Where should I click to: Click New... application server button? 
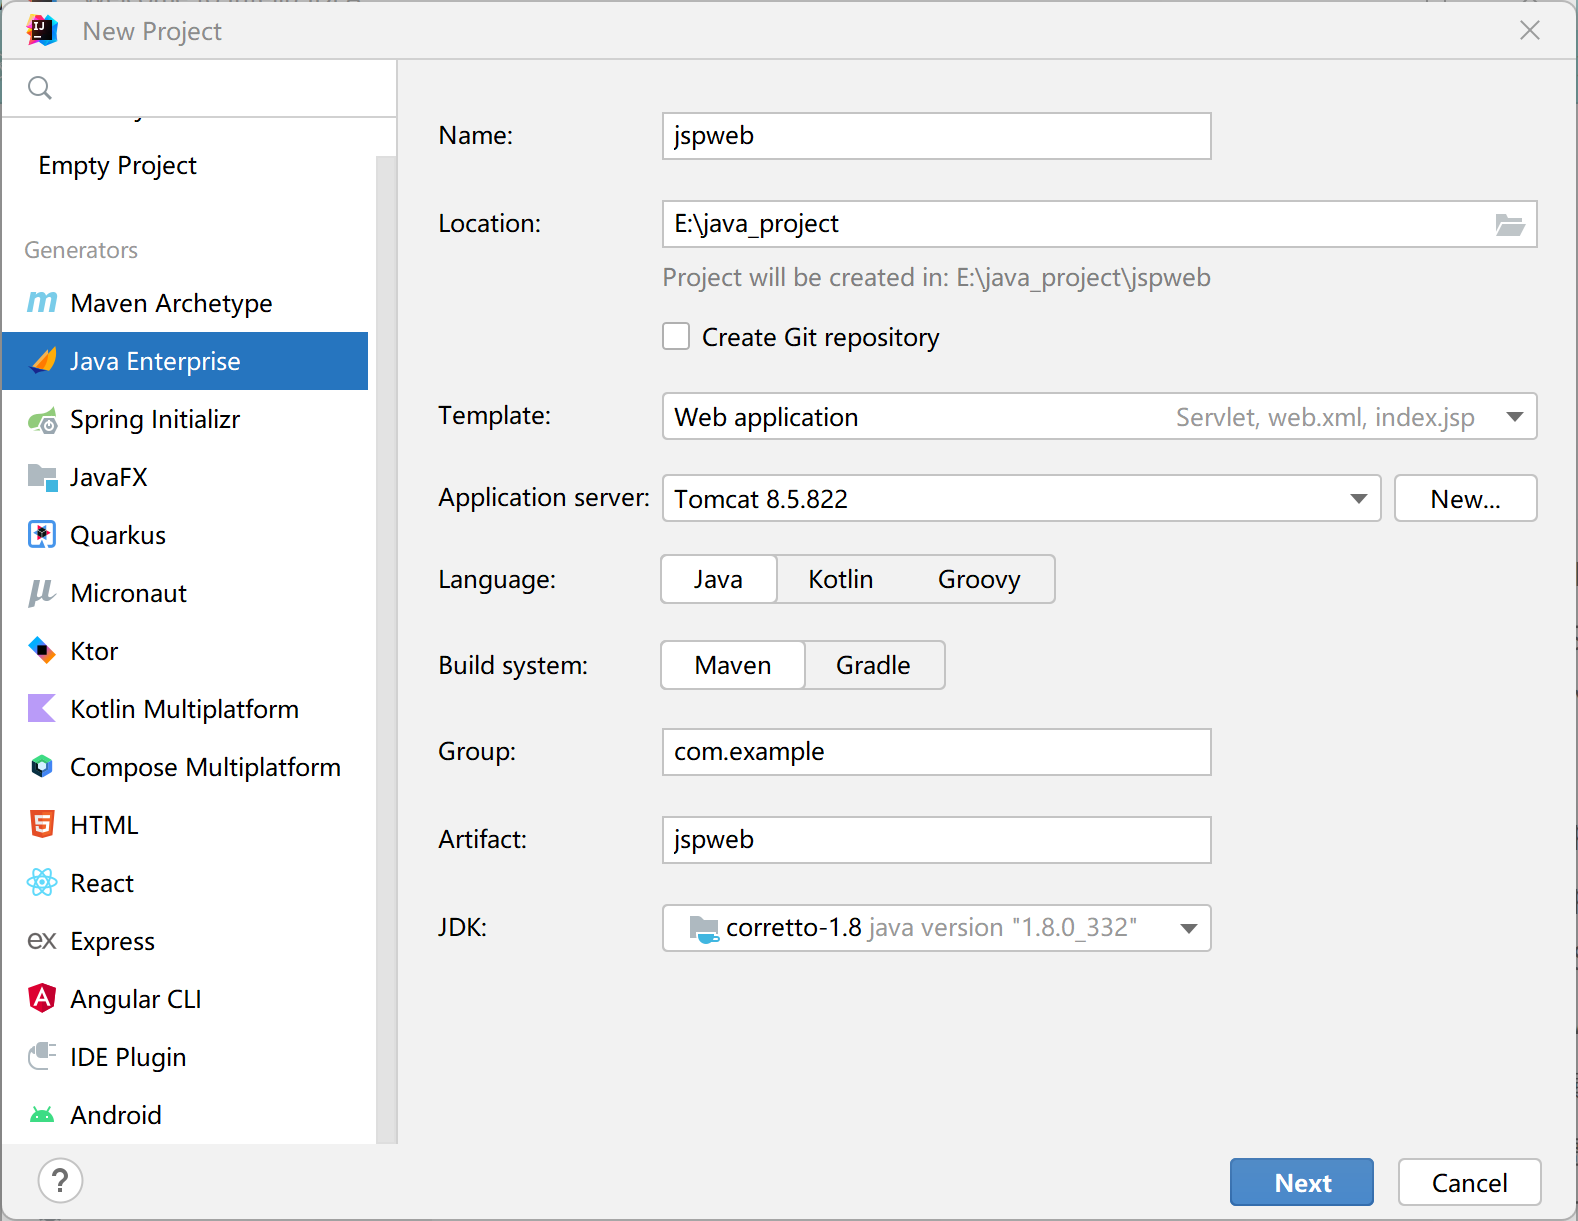click(1465, 498)
